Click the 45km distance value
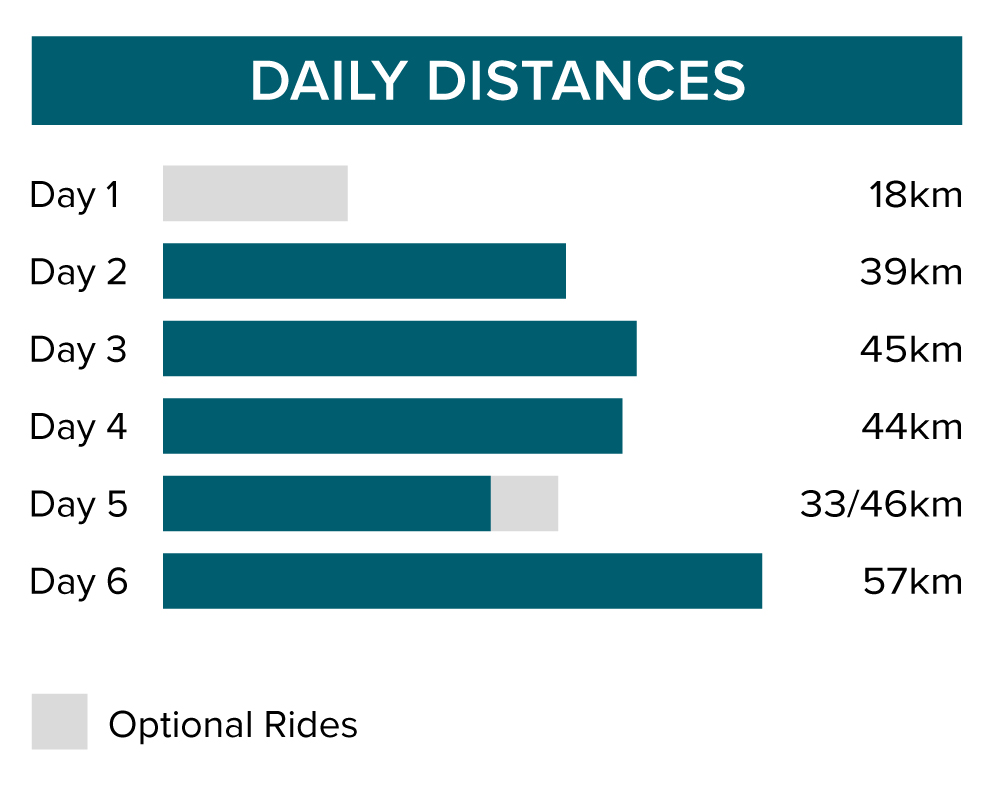This screenshot has width=1000, height=797. 911,350
